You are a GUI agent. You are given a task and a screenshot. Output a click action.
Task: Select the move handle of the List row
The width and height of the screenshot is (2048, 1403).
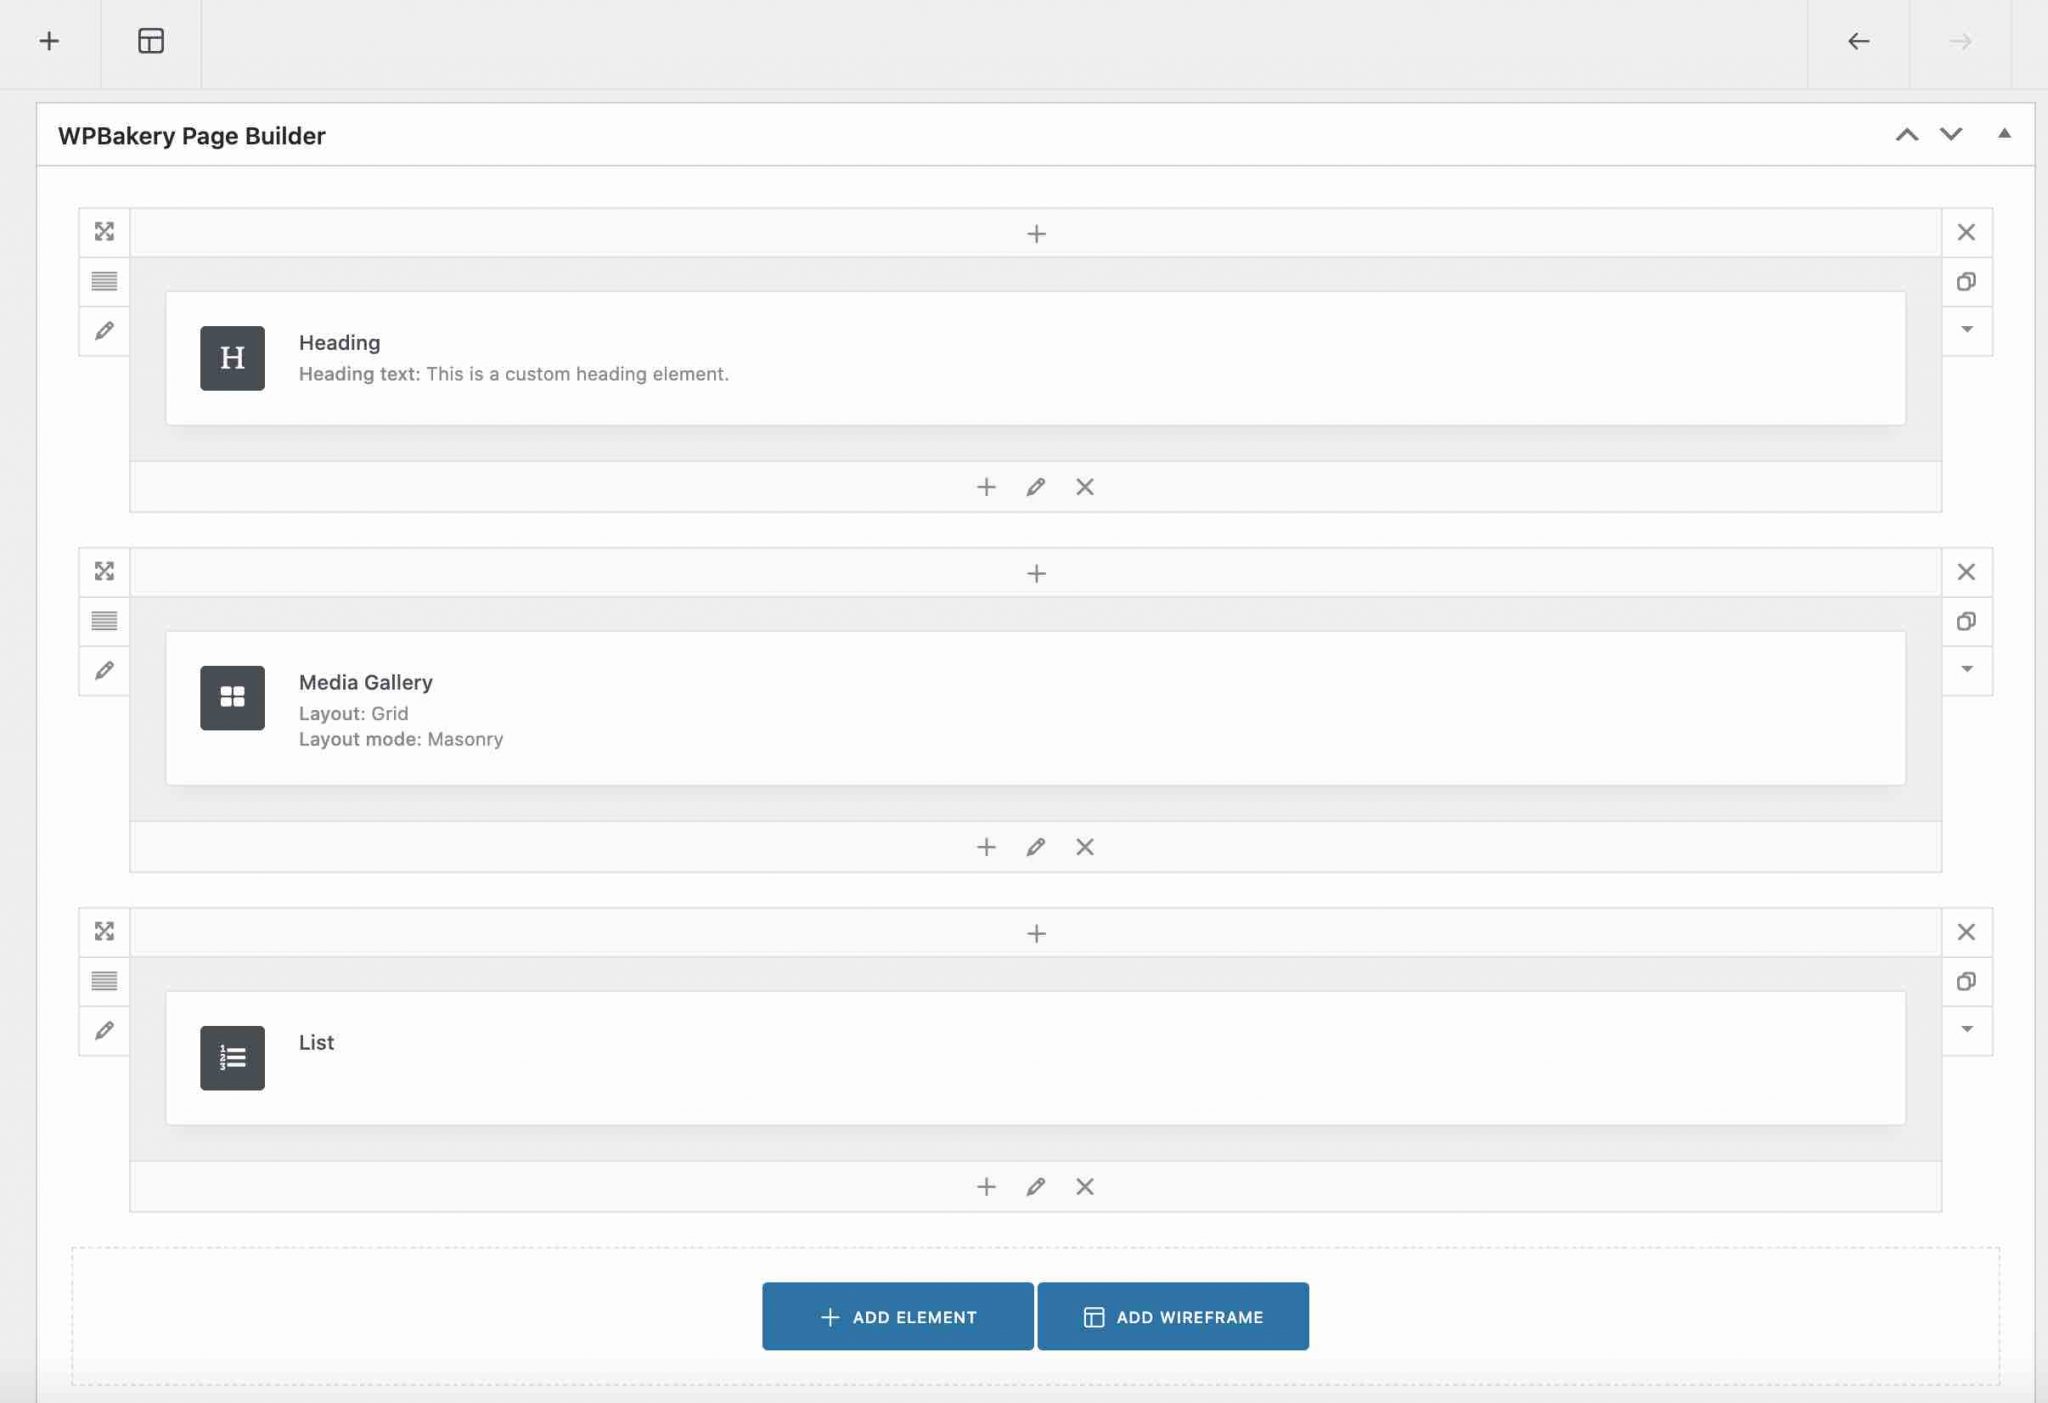[105, 931]
